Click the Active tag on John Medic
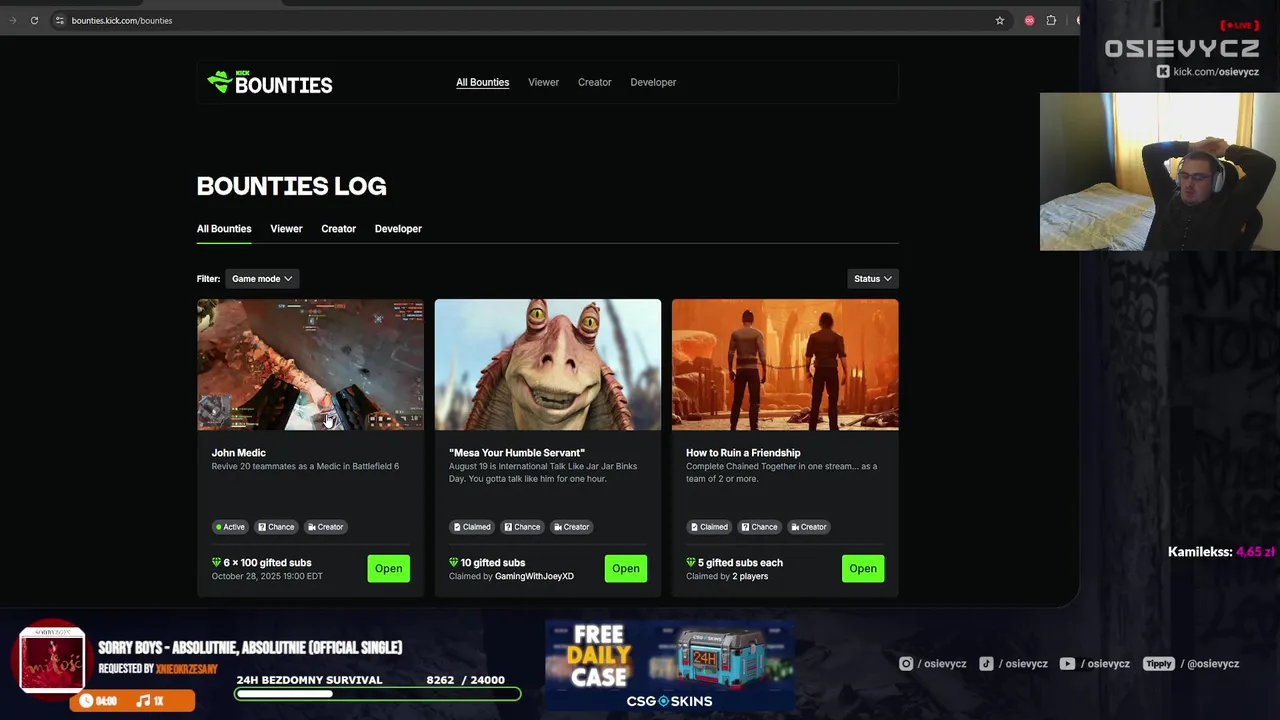This screenshot has width=1280, height=720. point(230,527)
